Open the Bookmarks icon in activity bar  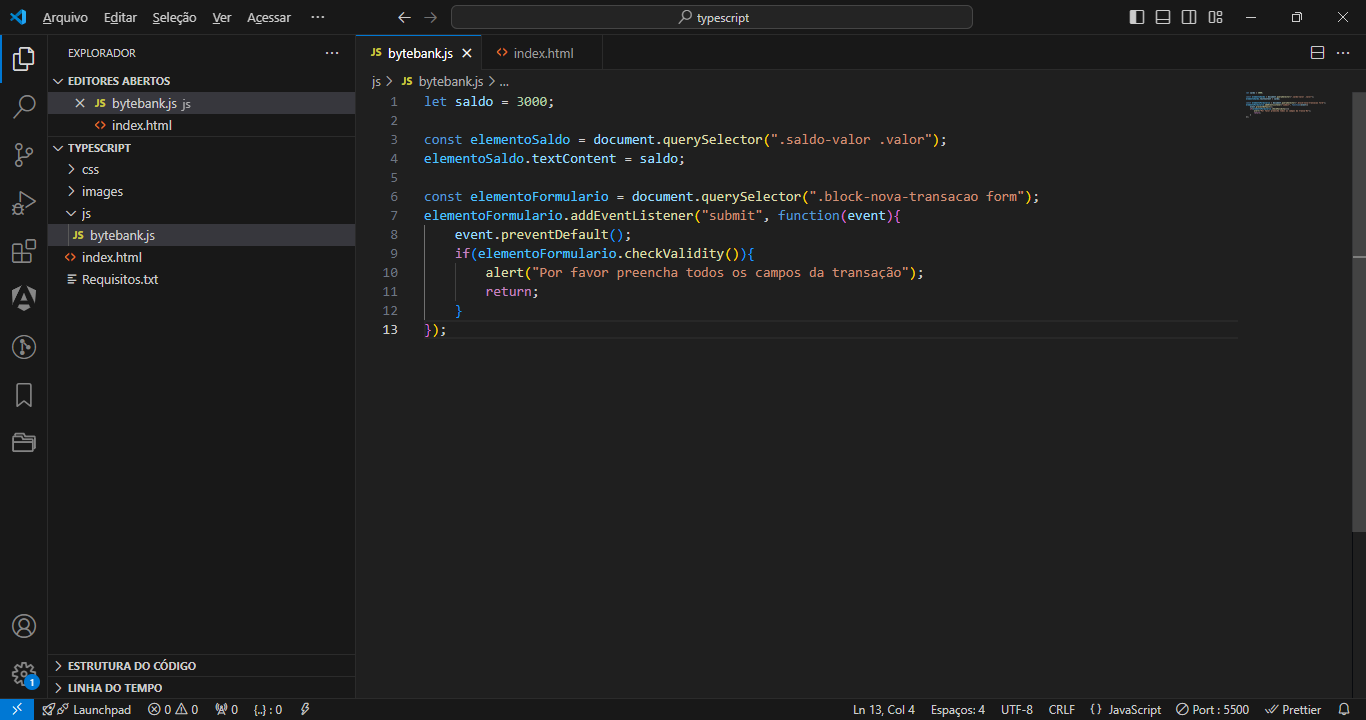tap(24, 395)
